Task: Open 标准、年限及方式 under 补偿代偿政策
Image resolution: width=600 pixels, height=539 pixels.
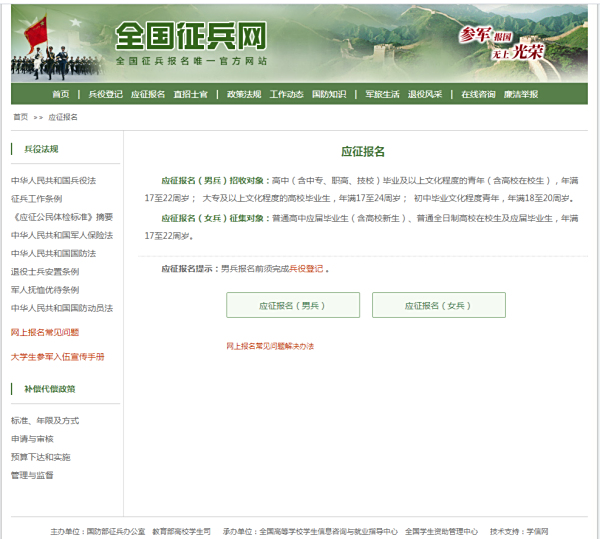Action: click(44, 420)
